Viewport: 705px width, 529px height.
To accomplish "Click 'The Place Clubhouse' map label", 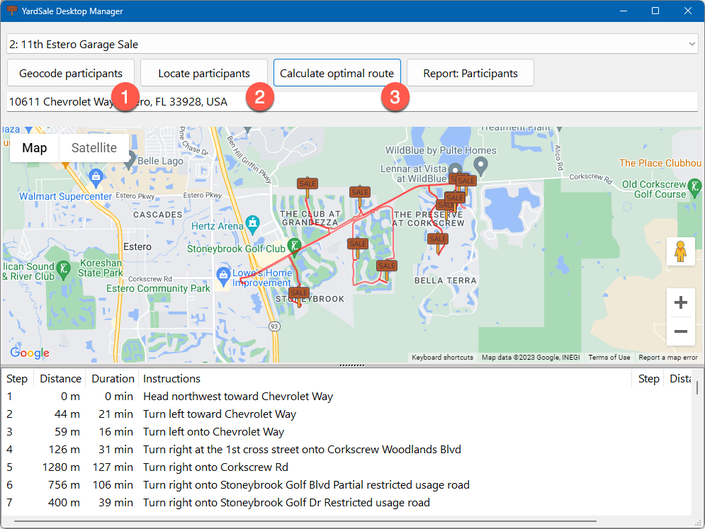I will 660,163.
